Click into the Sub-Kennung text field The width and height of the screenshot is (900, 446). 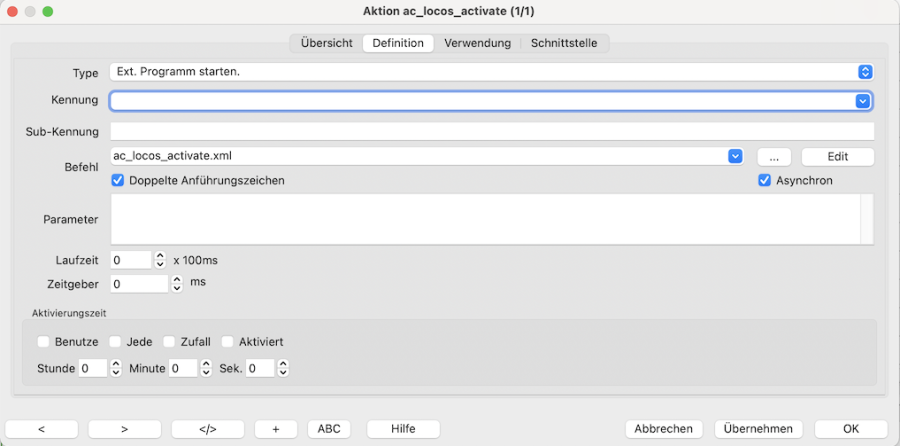[492, 131]
